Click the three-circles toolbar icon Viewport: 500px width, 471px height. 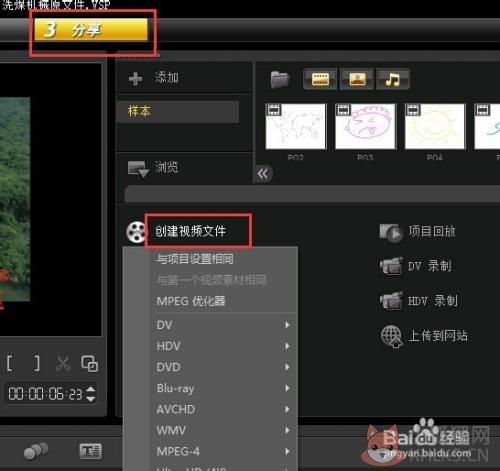click(36, 451)
